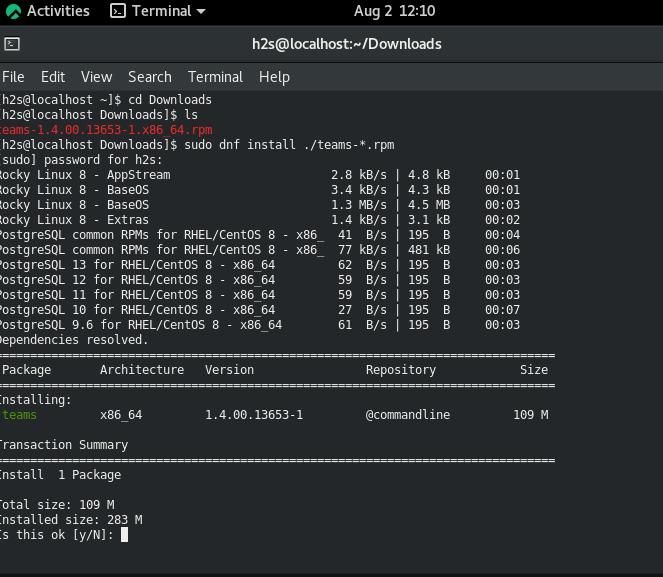Screen dimensions: 663x577
Task: Click the red teams rpm filename in the ls output
Action: click(x=105, y=130)
